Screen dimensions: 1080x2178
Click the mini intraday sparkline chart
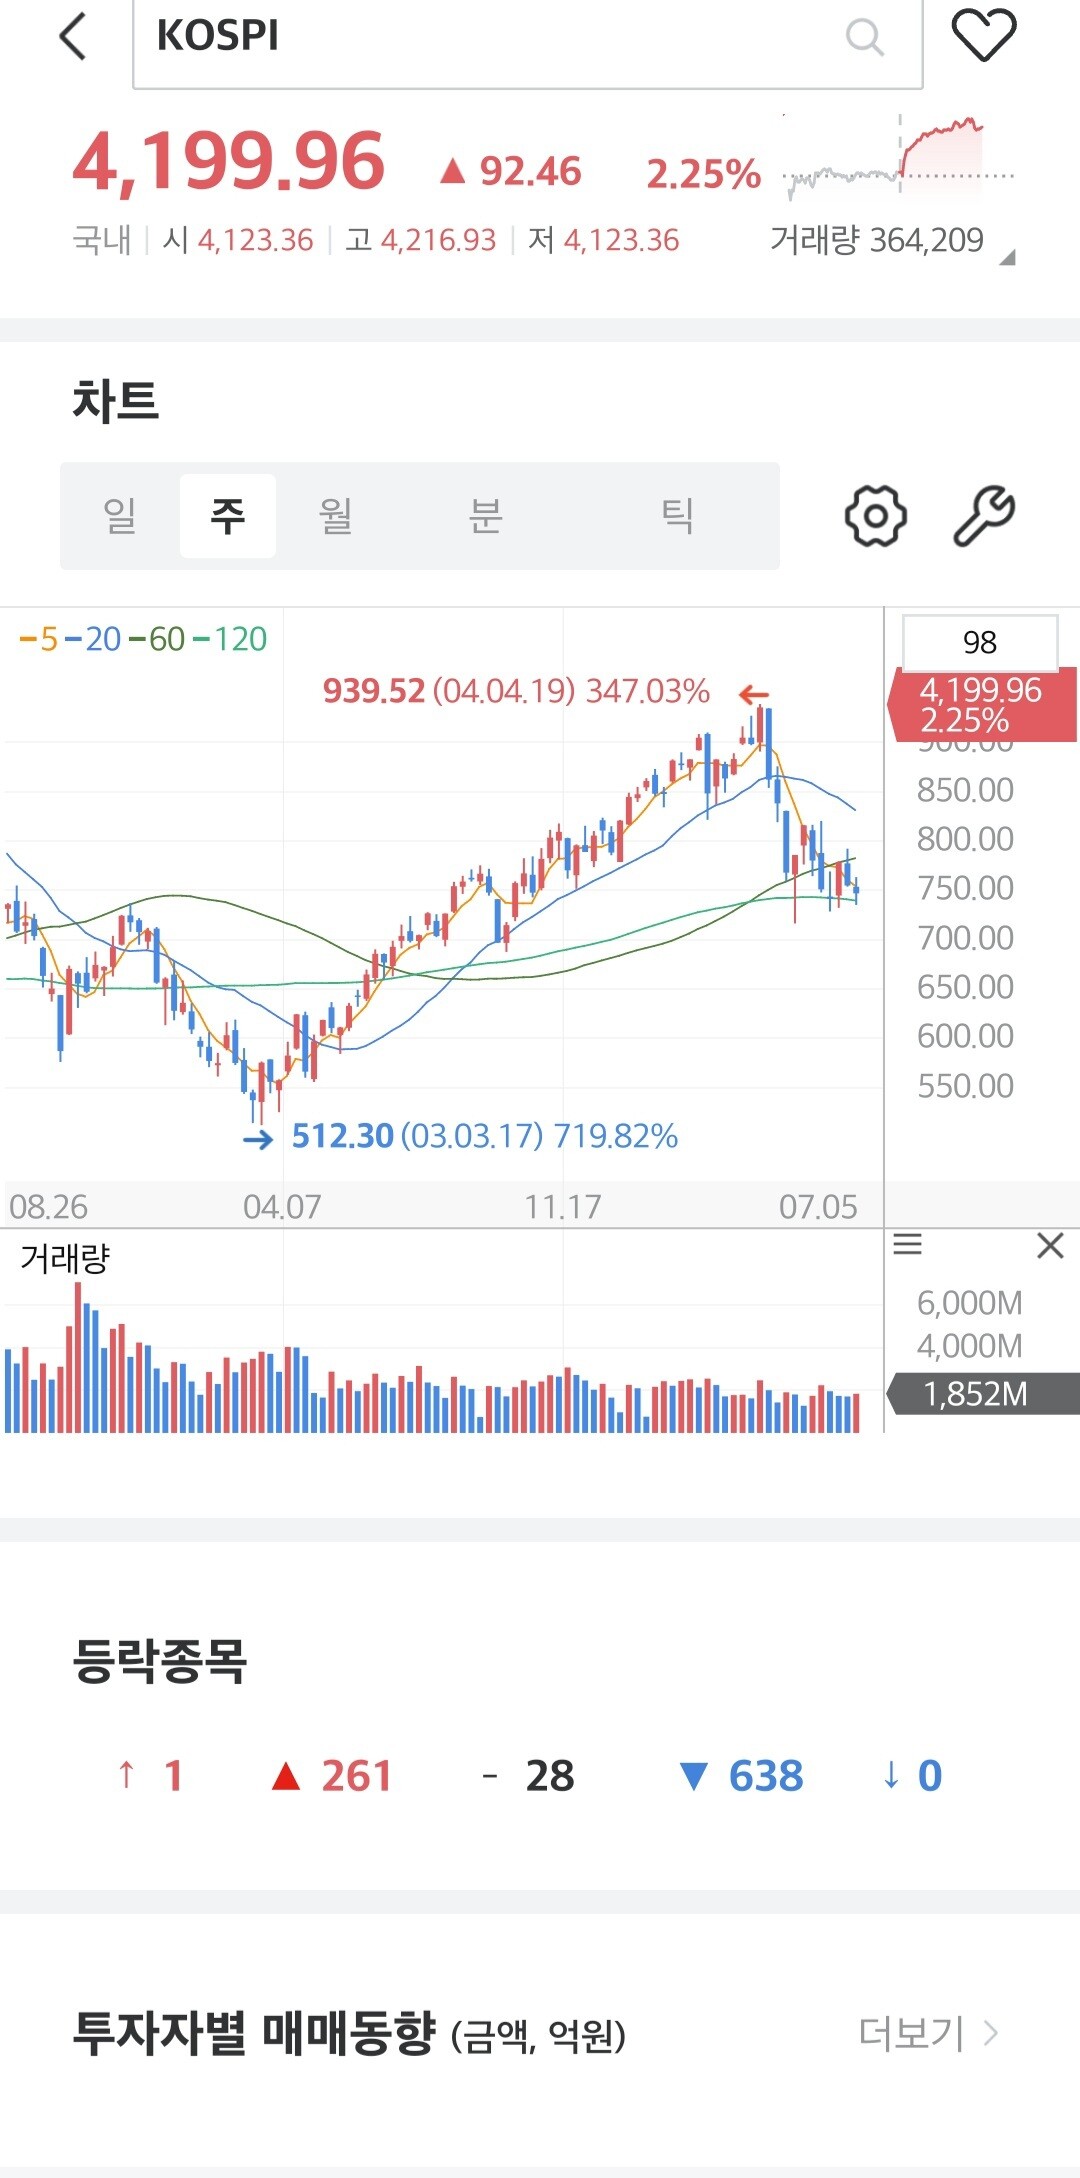898,158
